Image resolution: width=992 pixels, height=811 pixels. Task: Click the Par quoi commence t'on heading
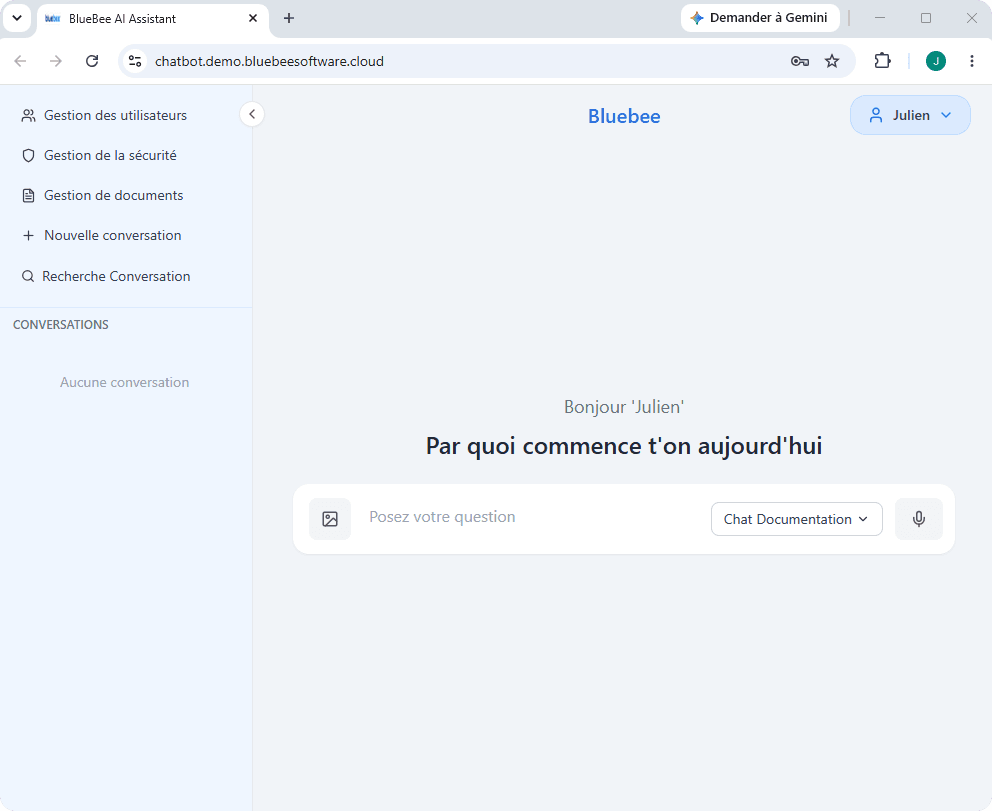point(624,446)
